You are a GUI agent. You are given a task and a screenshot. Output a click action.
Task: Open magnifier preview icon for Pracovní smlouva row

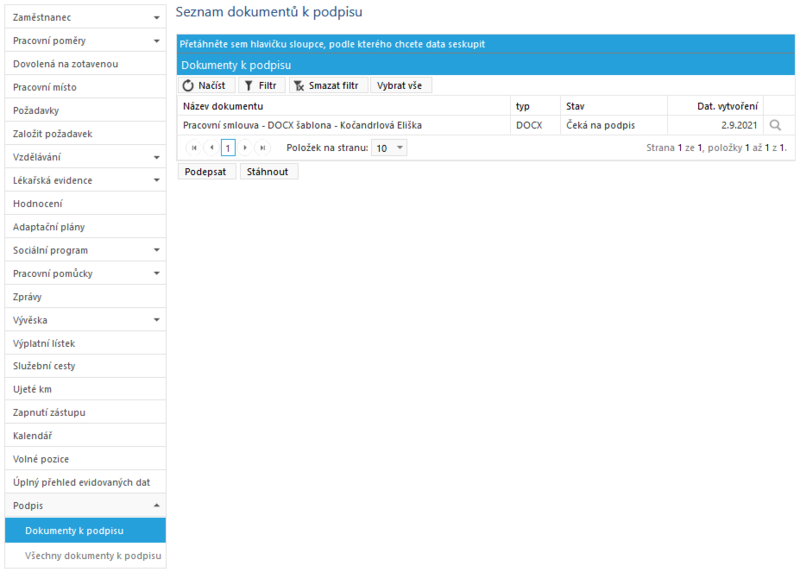point(775,125)
